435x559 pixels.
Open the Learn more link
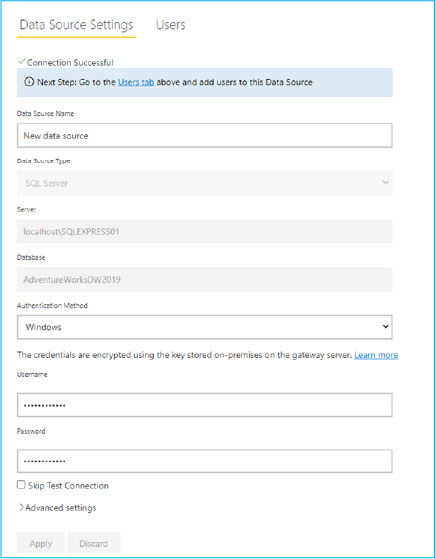pos(376,355)
